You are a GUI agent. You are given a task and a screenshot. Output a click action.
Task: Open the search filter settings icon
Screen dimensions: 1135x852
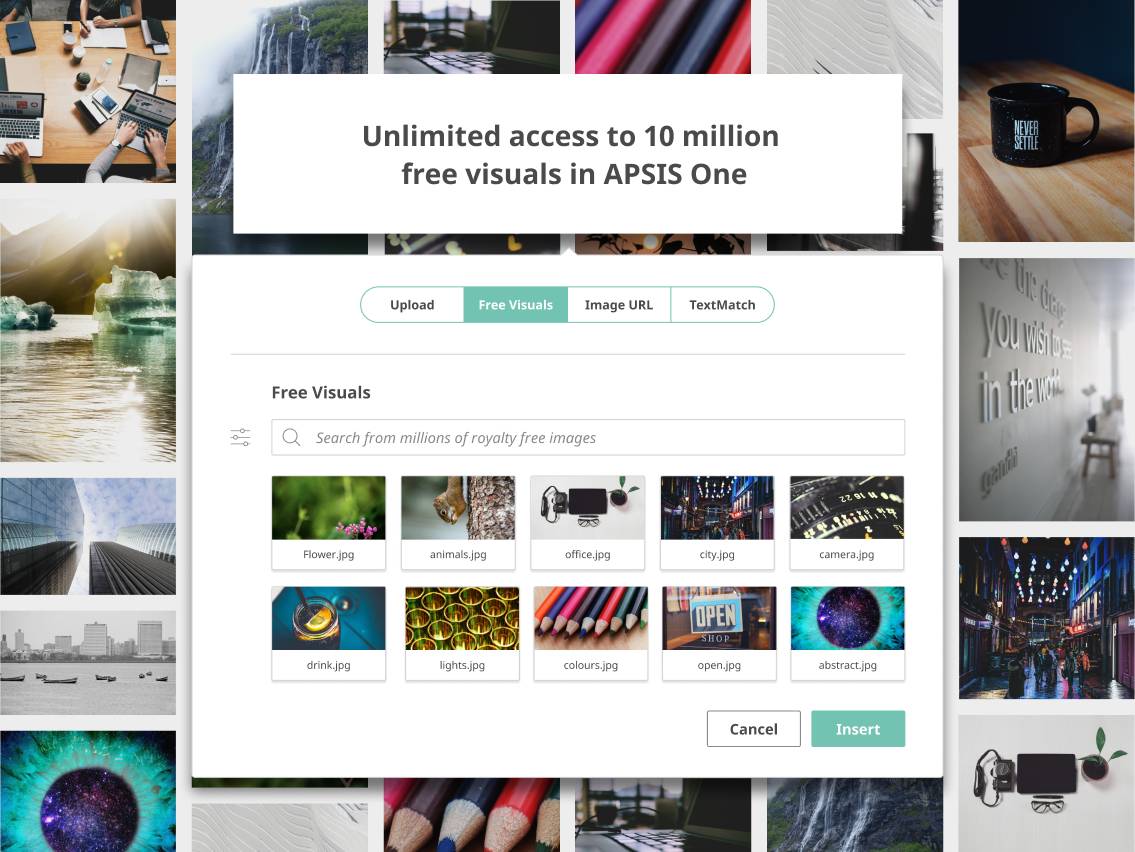(240, 437)
